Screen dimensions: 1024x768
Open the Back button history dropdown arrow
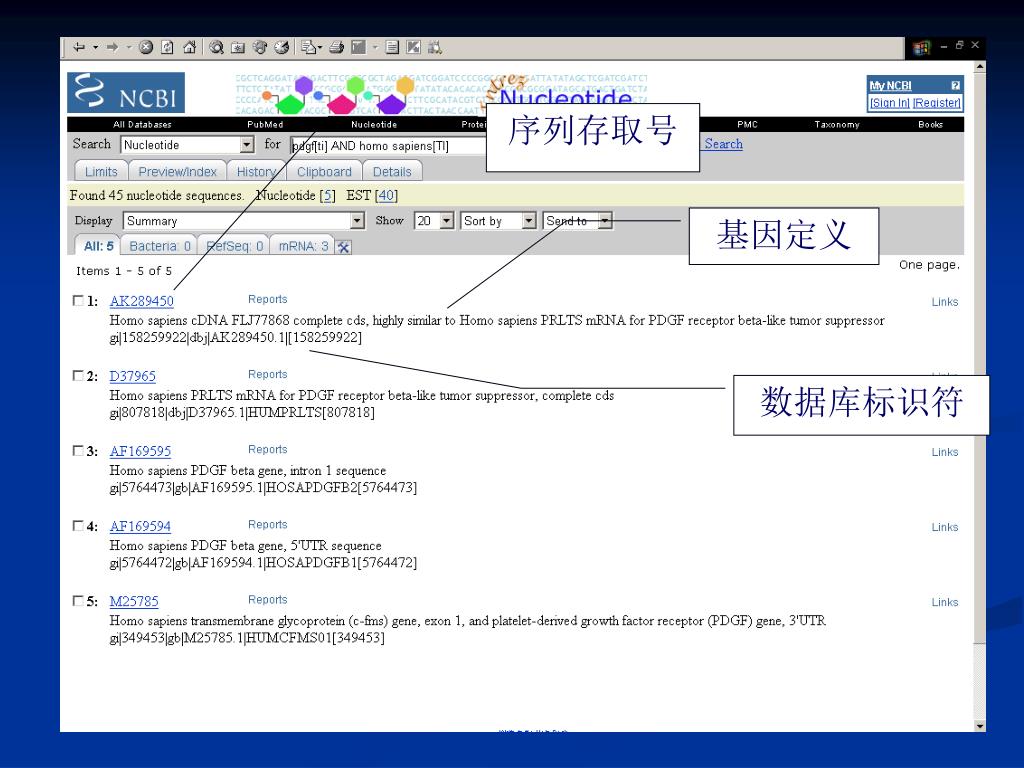click(x=95, y=47)
